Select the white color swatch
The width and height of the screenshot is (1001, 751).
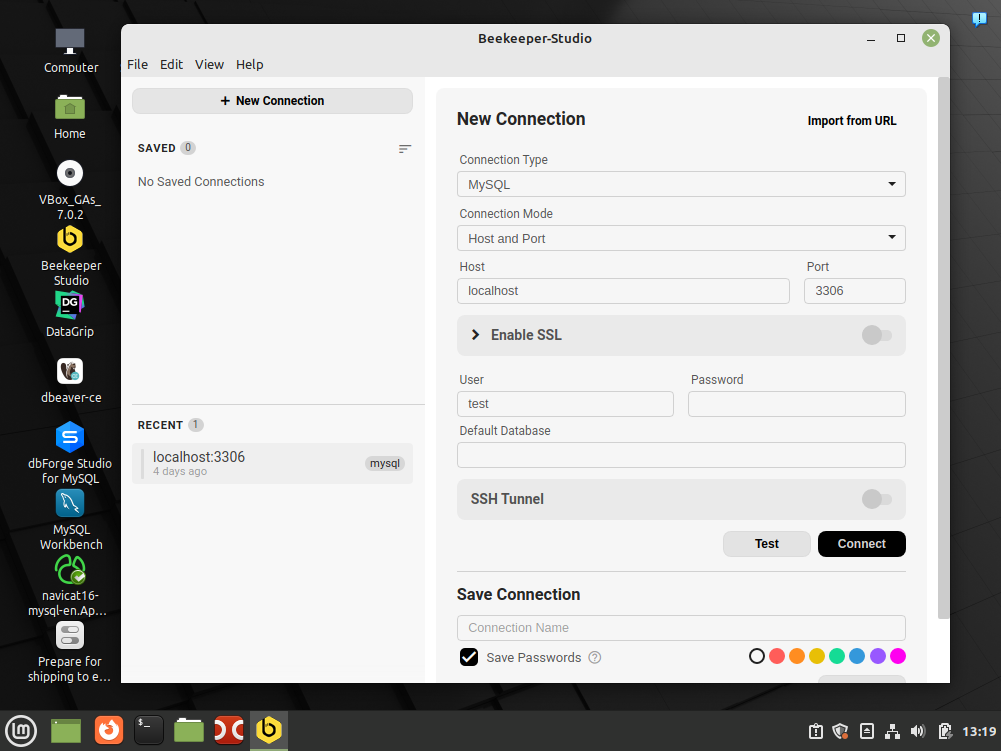pyautogui.click(x=756, y=656)
